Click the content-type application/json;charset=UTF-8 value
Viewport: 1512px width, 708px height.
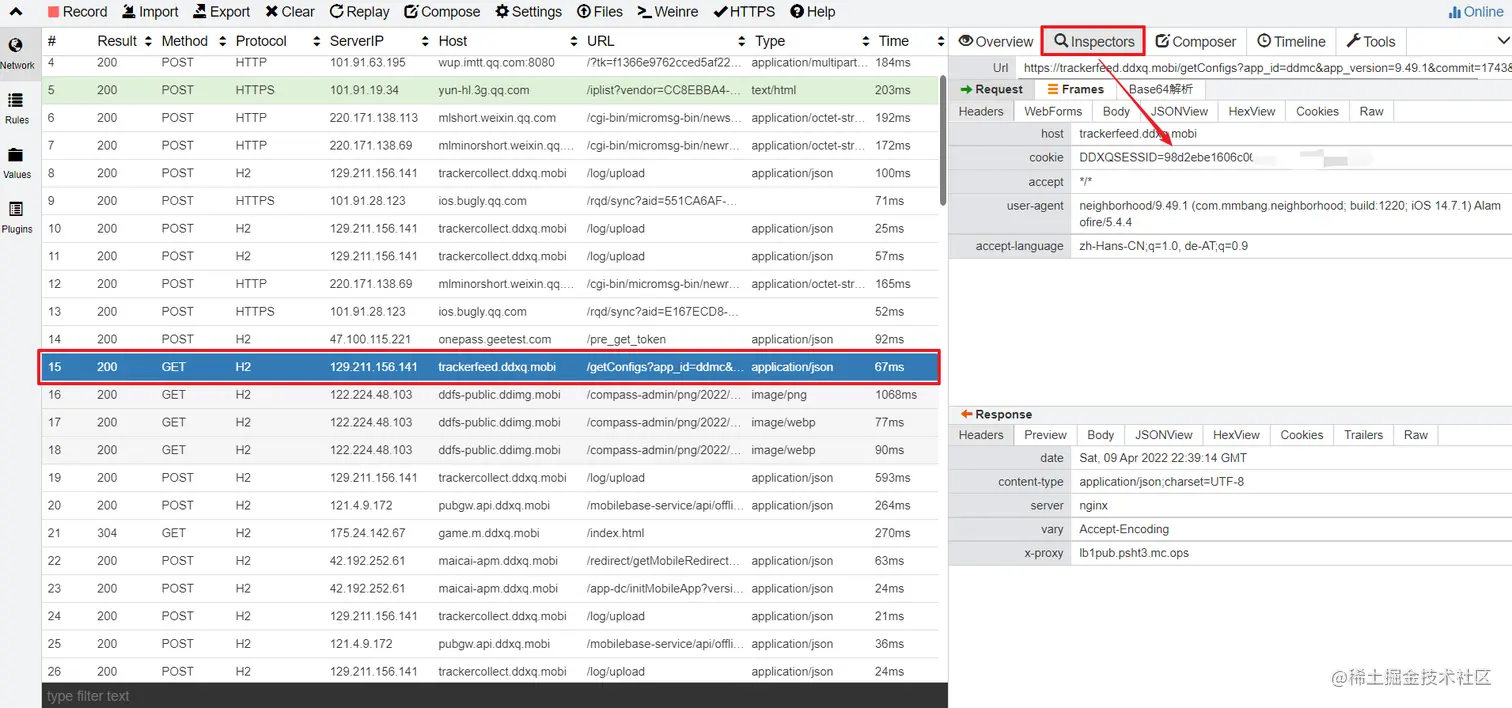coord(1161,482)
